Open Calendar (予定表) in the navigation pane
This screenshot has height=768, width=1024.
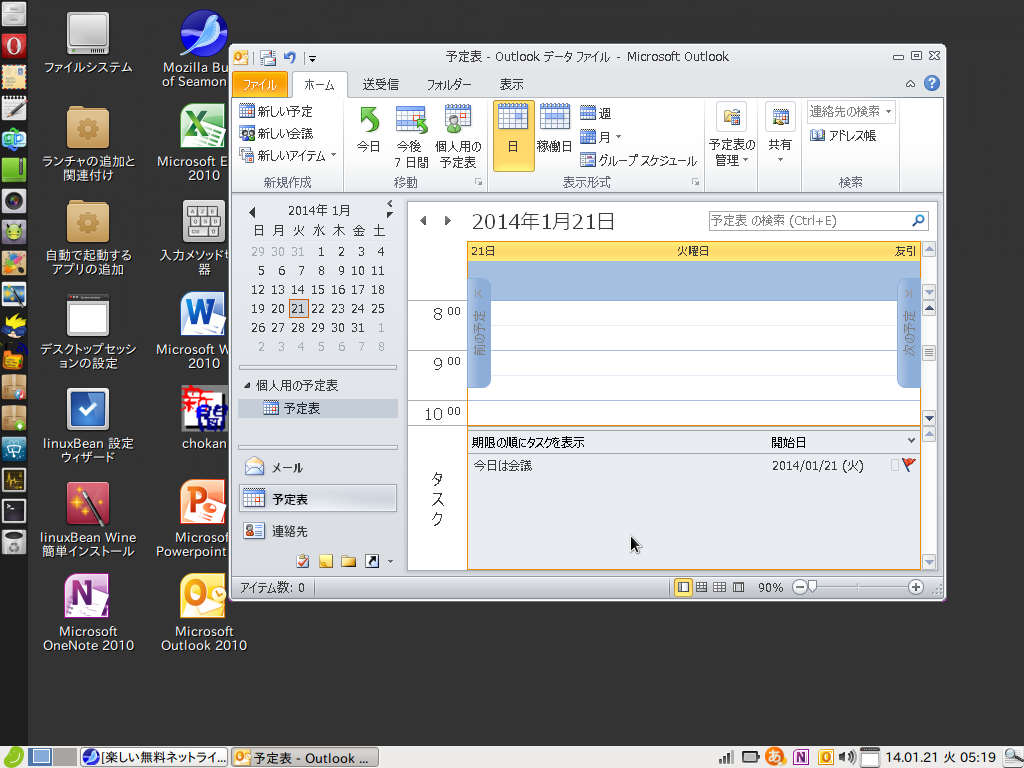click(x=318, y=499)
